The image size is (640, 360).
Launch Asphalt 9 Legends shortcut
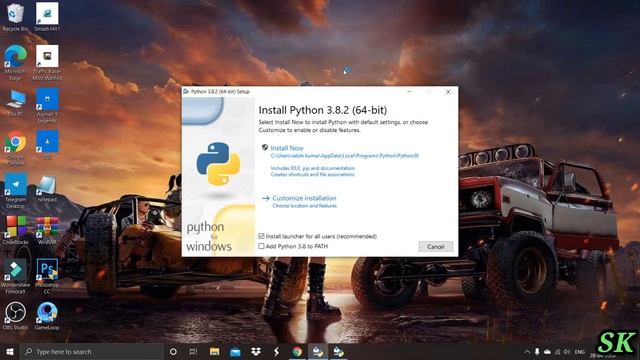pos(47,105)
